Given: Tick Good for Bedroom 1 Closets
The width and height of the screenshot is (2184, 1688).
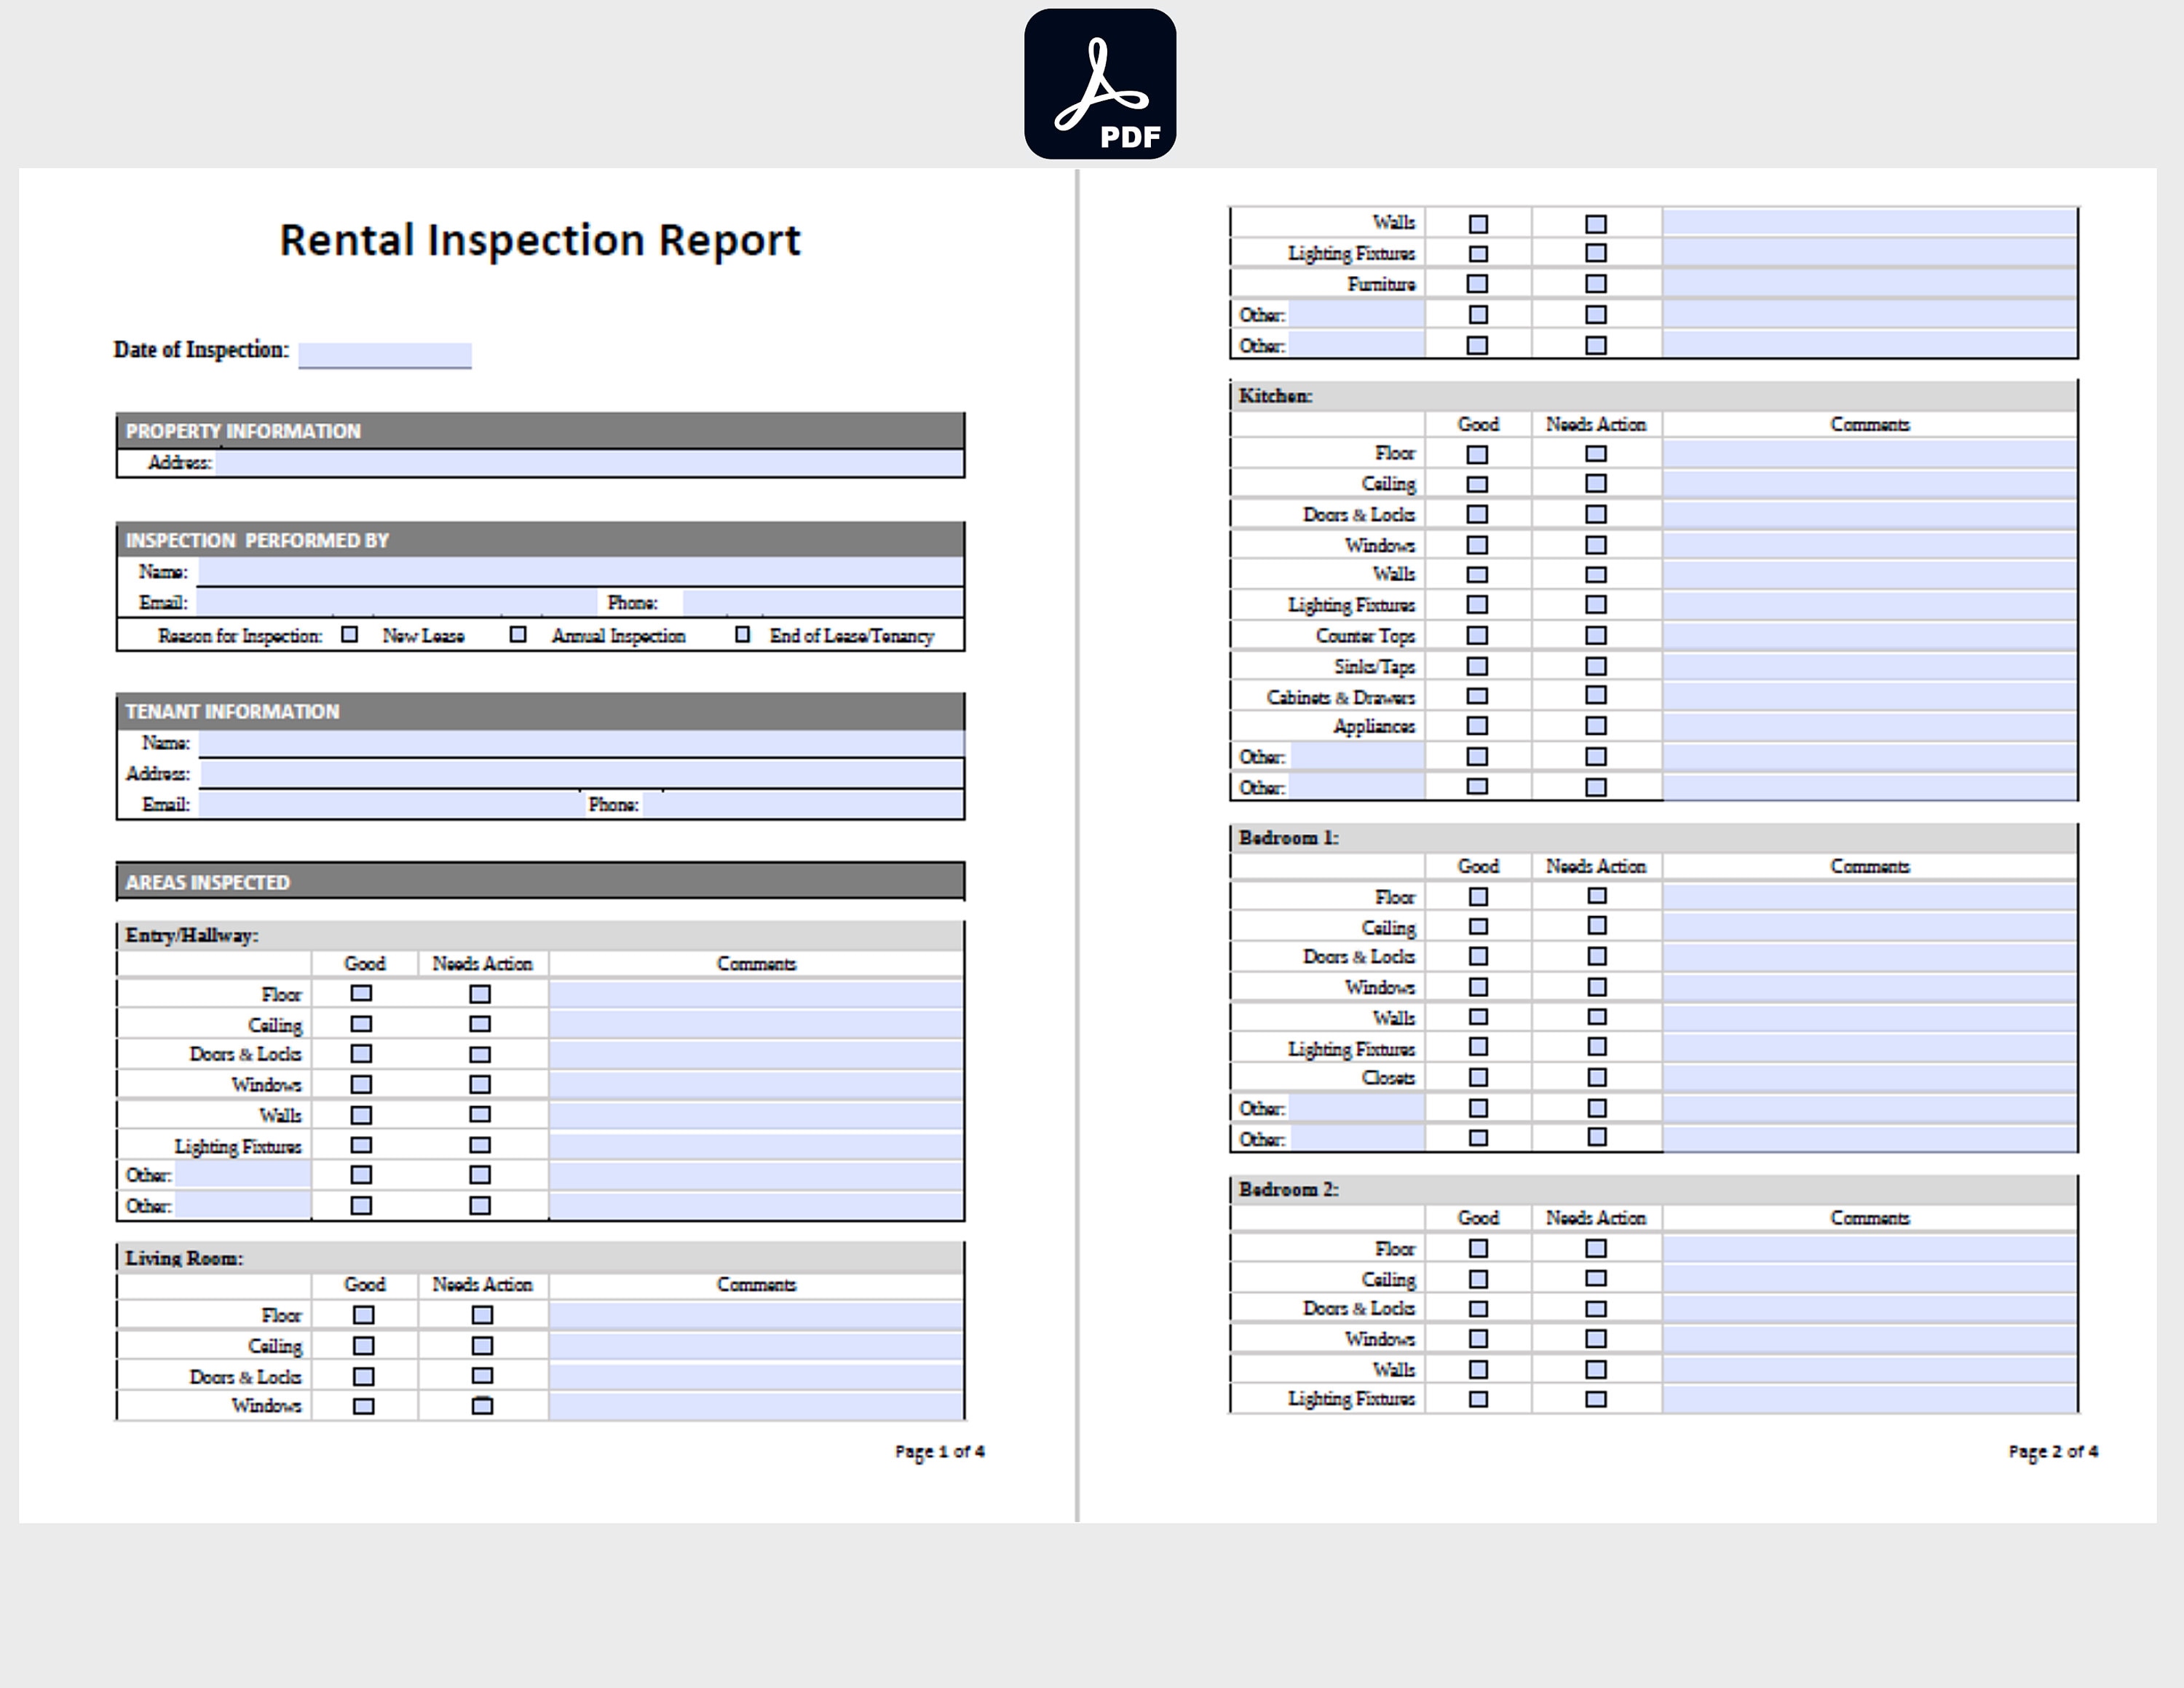Looking at the screenshot, I should click(x=1478, y=1077).
